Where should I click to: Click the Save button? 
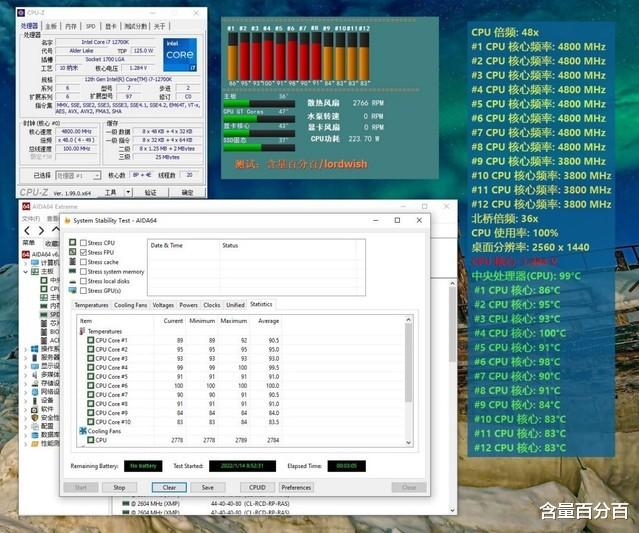[x=207, y=487]
